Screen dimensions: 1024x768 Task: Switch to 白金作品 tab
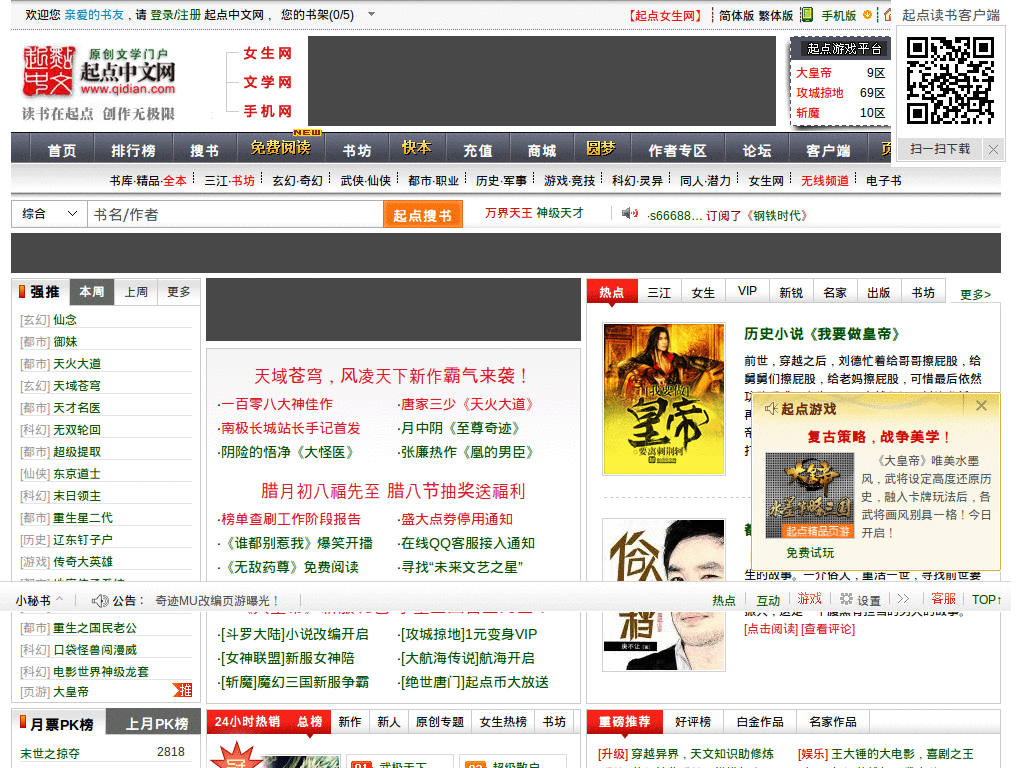point(760,722)
